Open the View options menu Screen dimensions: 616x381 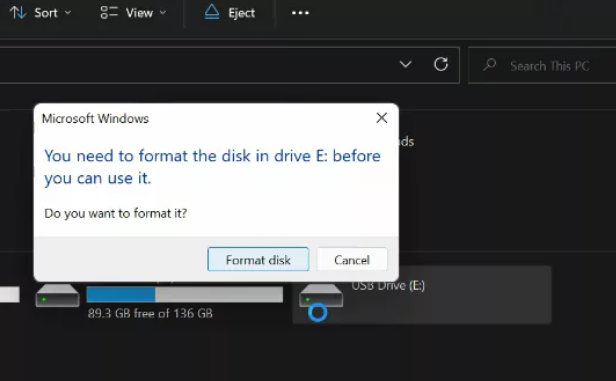click(x=134, y=13)
